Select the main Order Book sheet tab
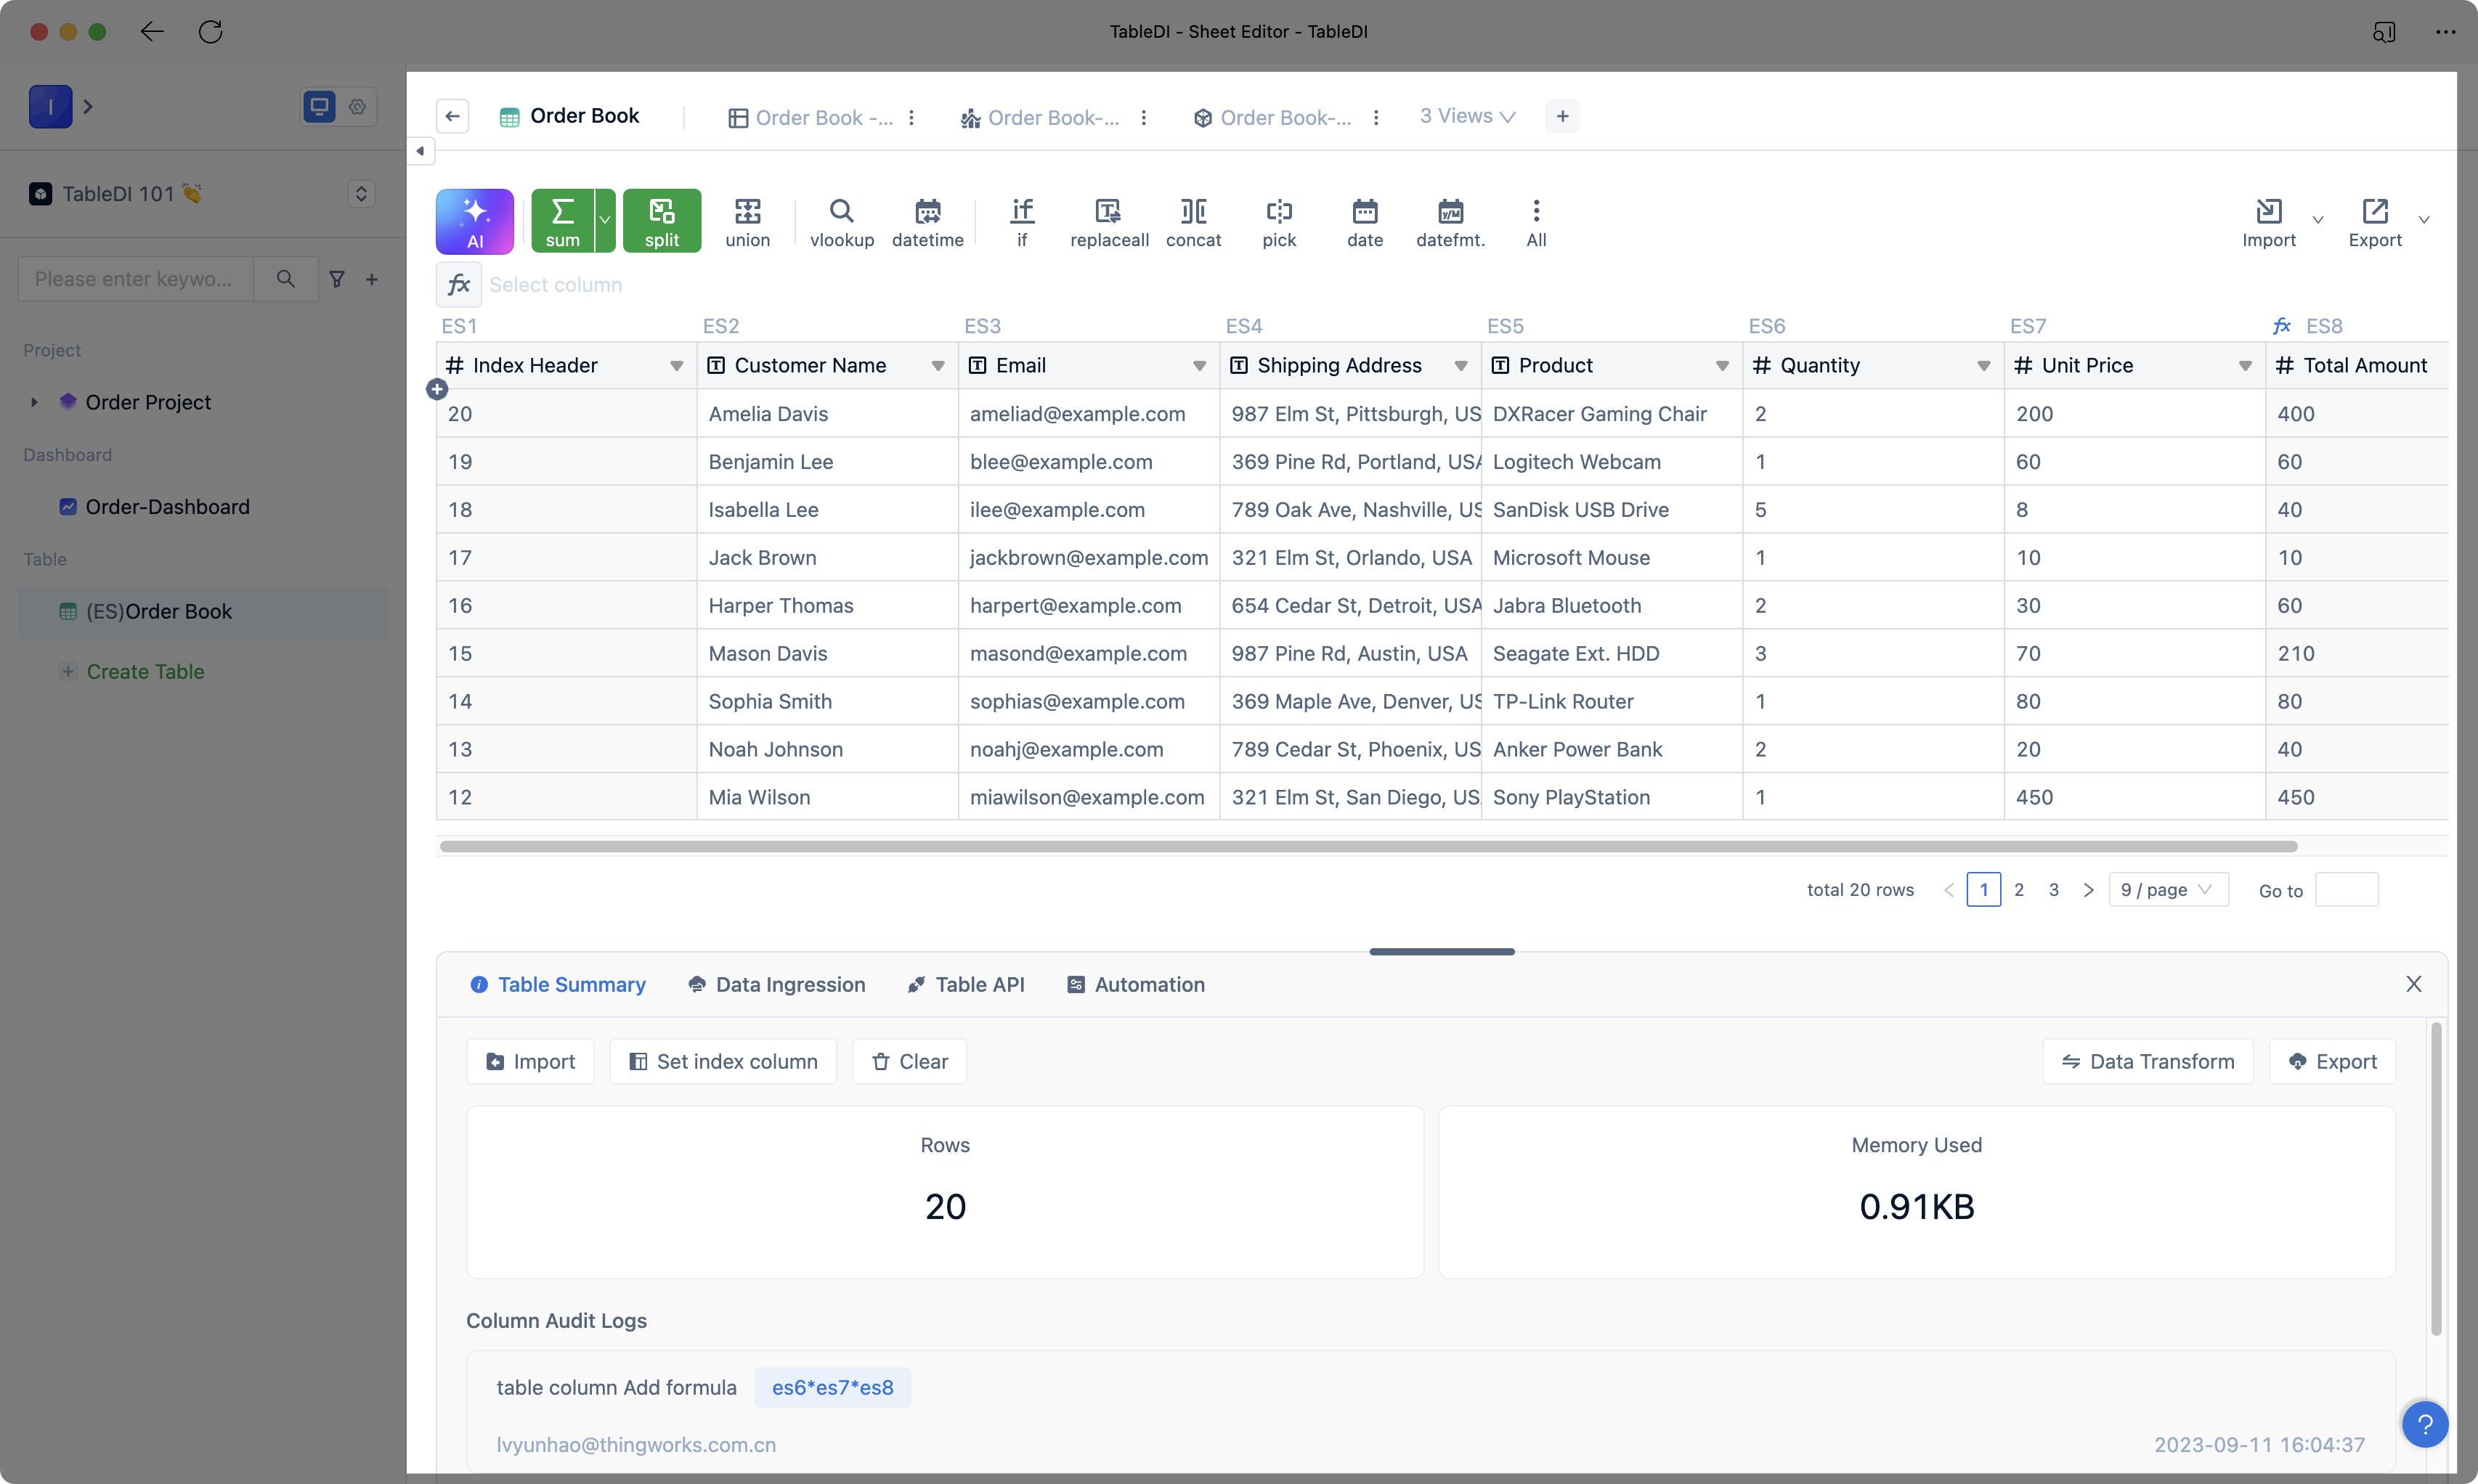Screen dimensions: 2478x1484 [x=569, y=116]
